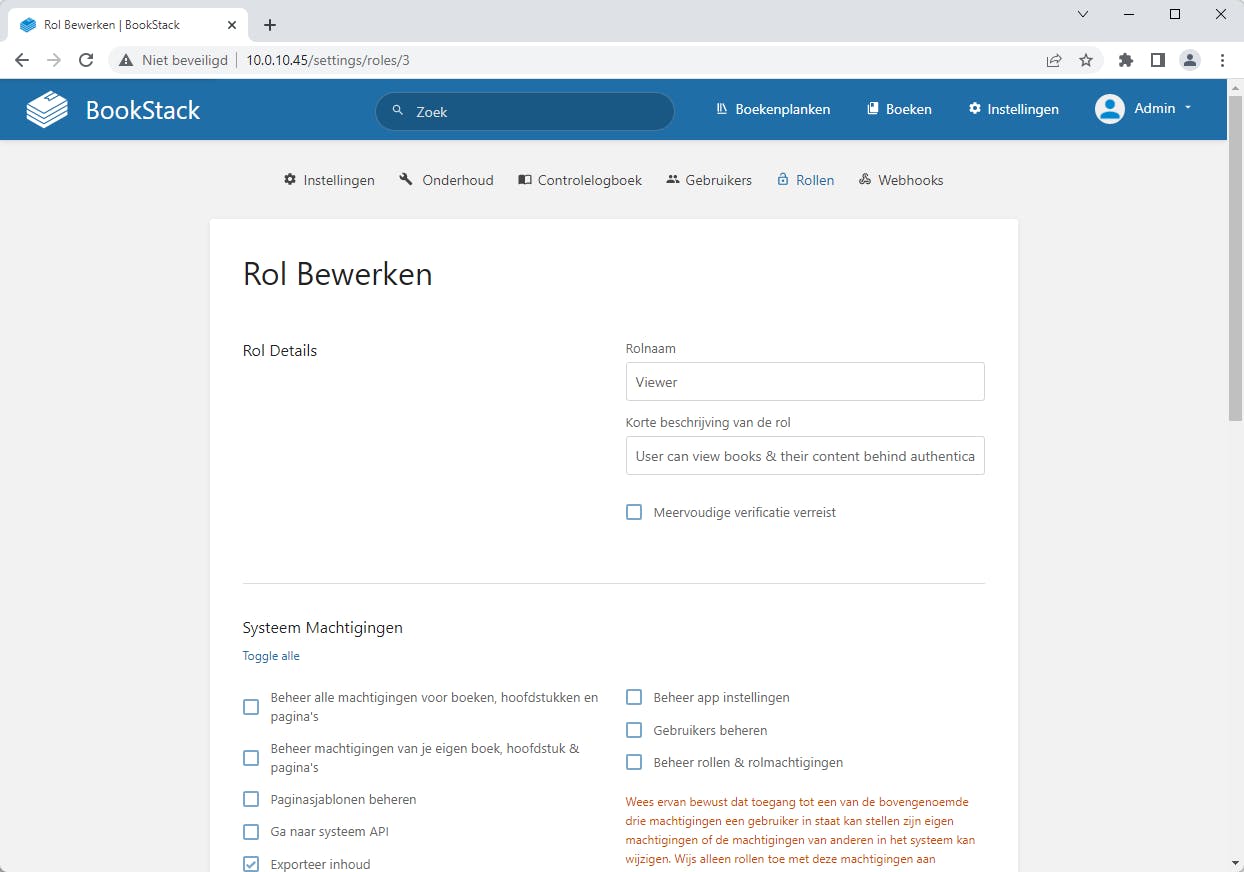
Task: Open the Chrome profile icon
Action: [x=1190, y=60]
